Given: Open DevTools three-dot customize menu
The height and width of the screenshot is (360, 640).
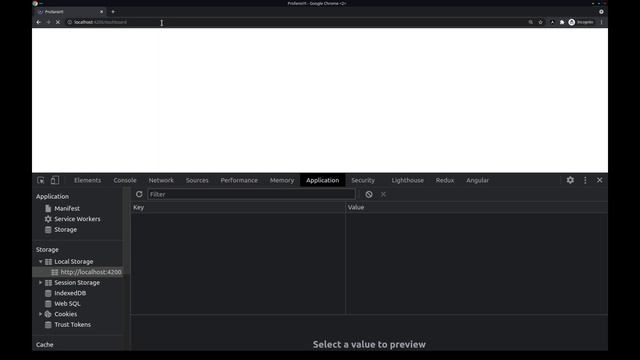Looking at the screenshot, I should coord(585,180).
